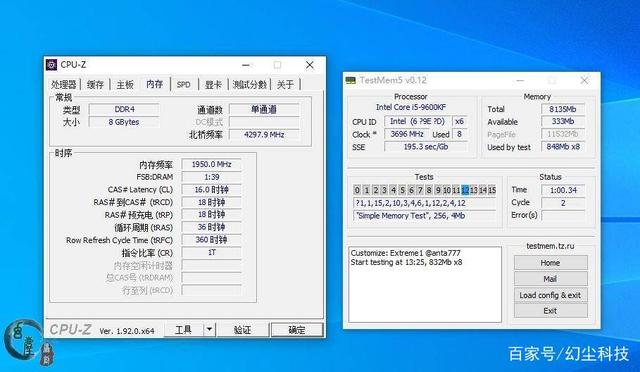Image resolution: width=640 pixels, height=372 pixels.
Task: Select test number 15 indicator
Action: tap(492, 190)
